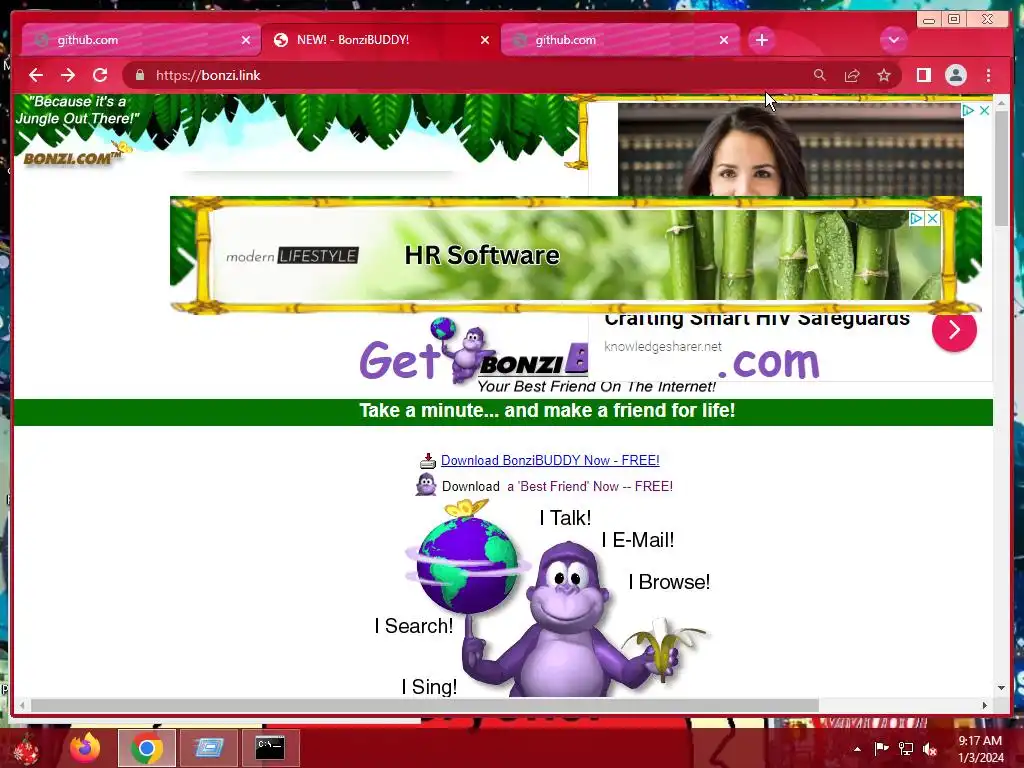Click the 'I Talk!' text
1024x768 pixels.
coord(565,518)
